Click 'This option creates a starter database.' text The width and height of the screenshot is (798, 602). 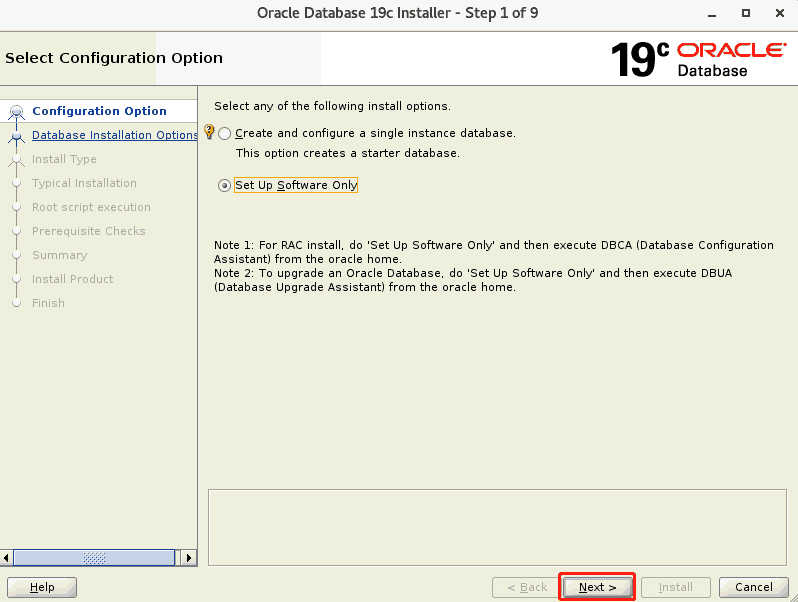(348, 153)
